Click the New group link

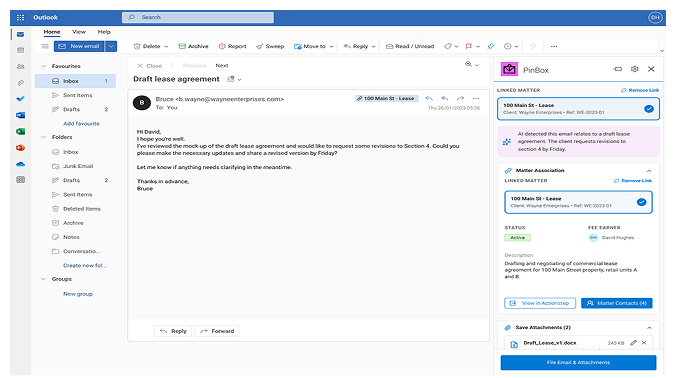(78, 294)
